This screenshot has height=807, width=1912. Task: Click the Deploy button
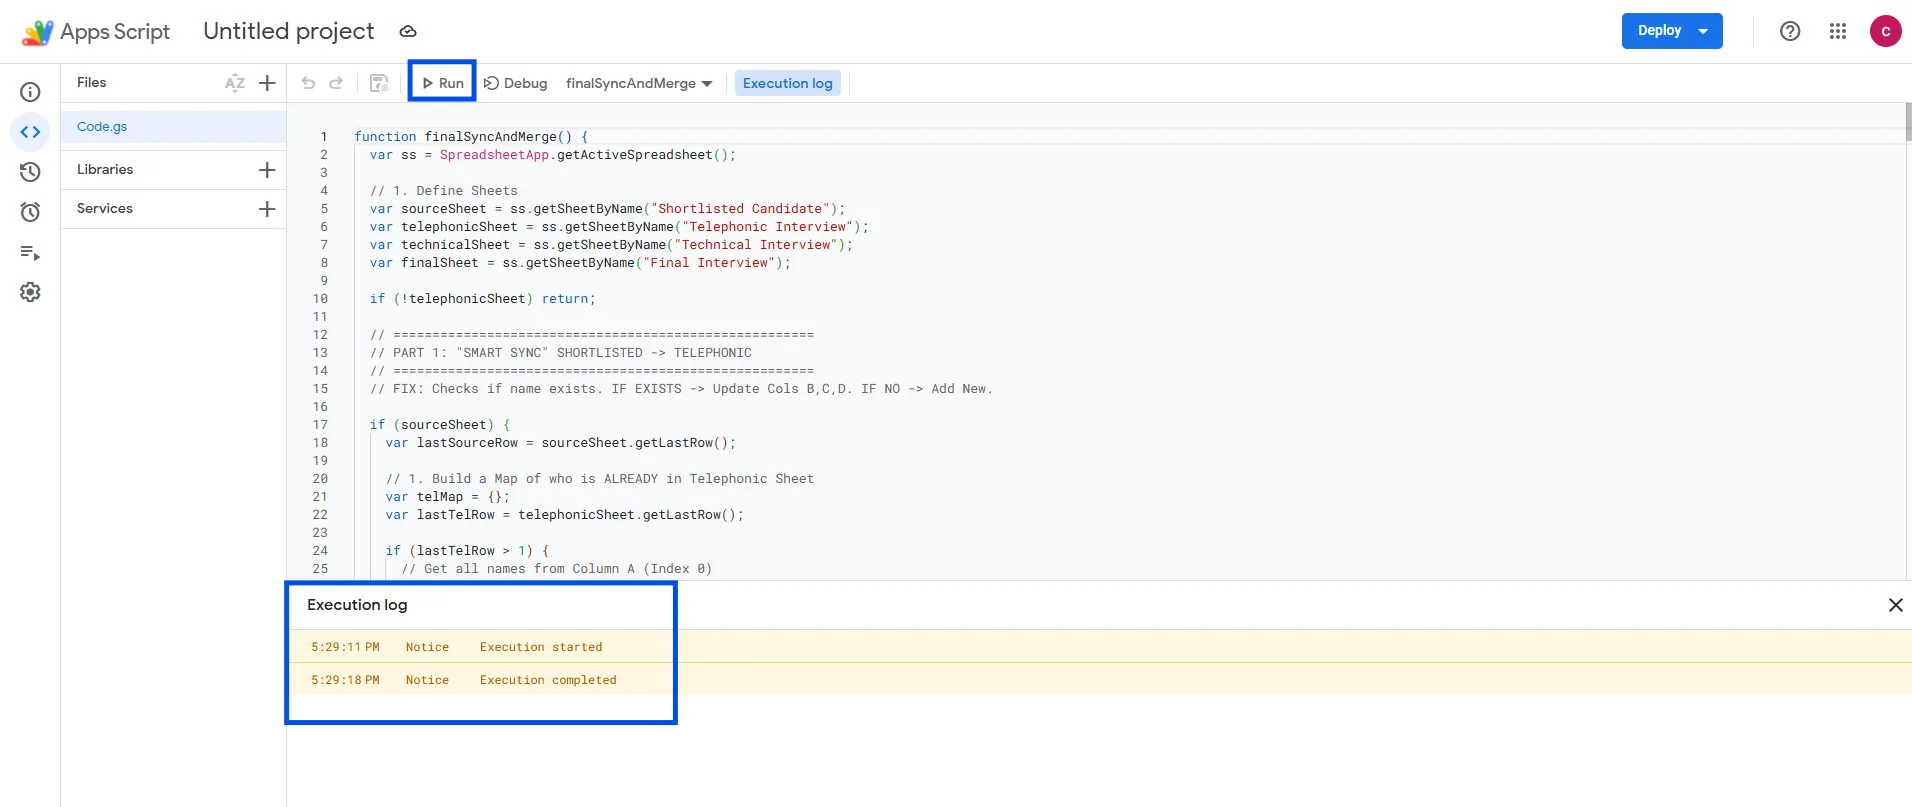(1672, 31)
